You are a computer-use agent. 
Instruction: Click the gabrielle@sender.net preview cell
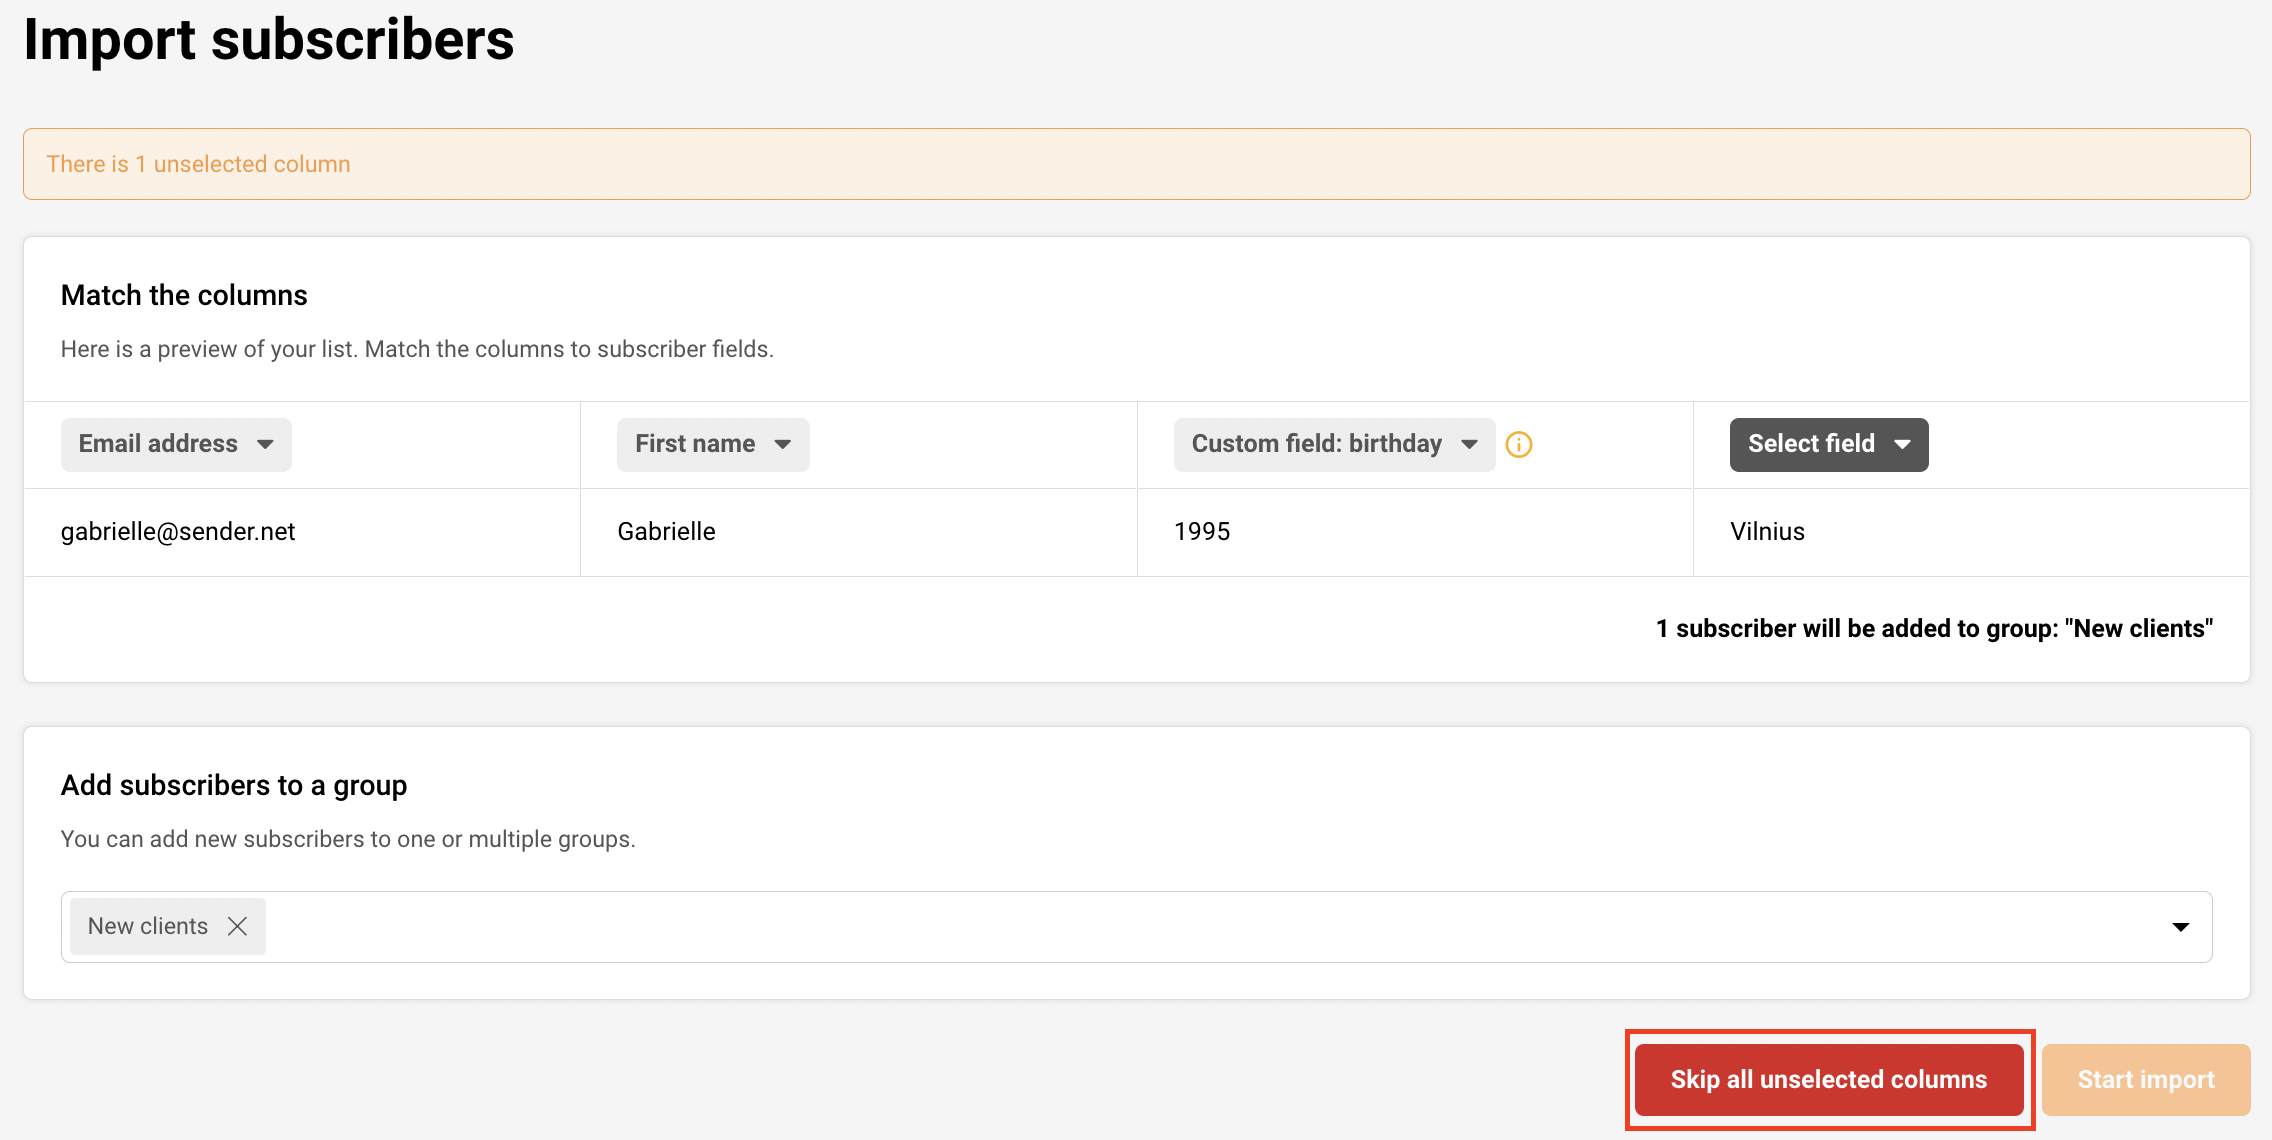(x=178, y=532)
